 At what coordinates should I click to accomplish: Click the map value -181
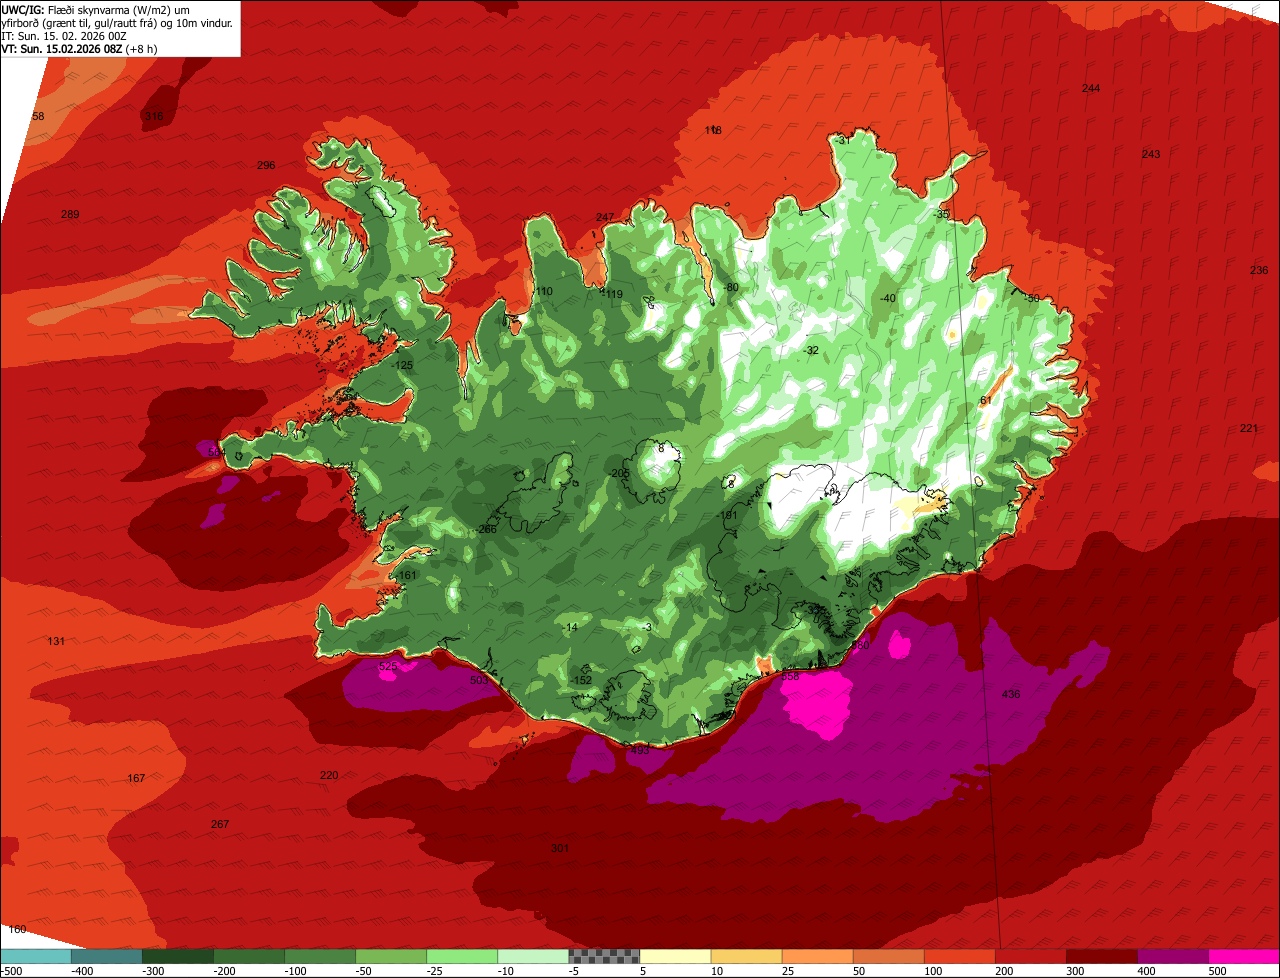tap(727, 515)
